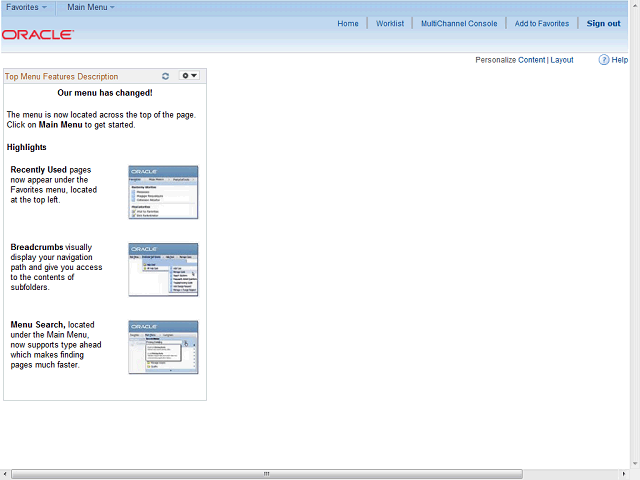
Task: Click 'Recently Used' bold text
Action: [x=38, y=170]
